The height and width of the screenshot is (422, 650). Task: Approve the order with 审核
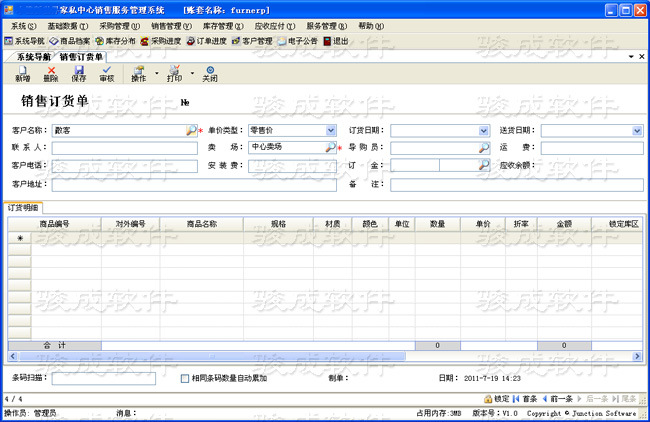107,74
